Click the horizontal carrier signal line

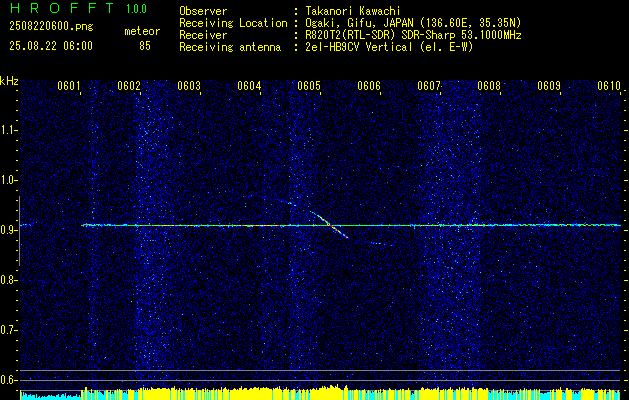(351, 225)
